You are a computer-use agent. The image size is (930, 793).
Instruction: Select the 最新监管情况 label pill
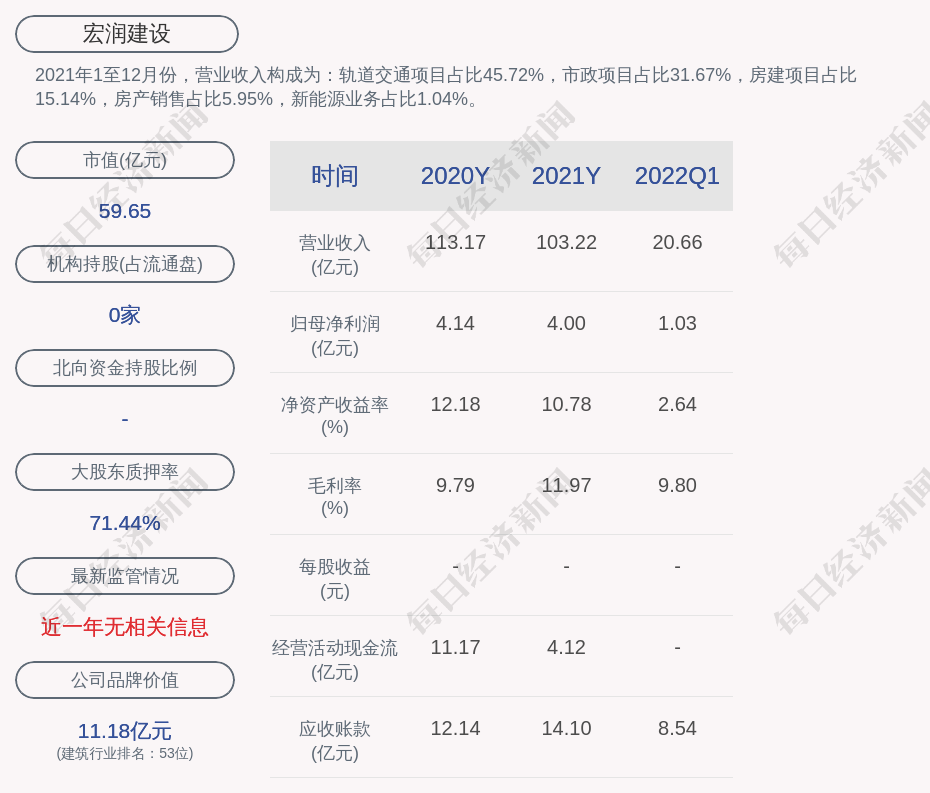click(x=125, y=576)
